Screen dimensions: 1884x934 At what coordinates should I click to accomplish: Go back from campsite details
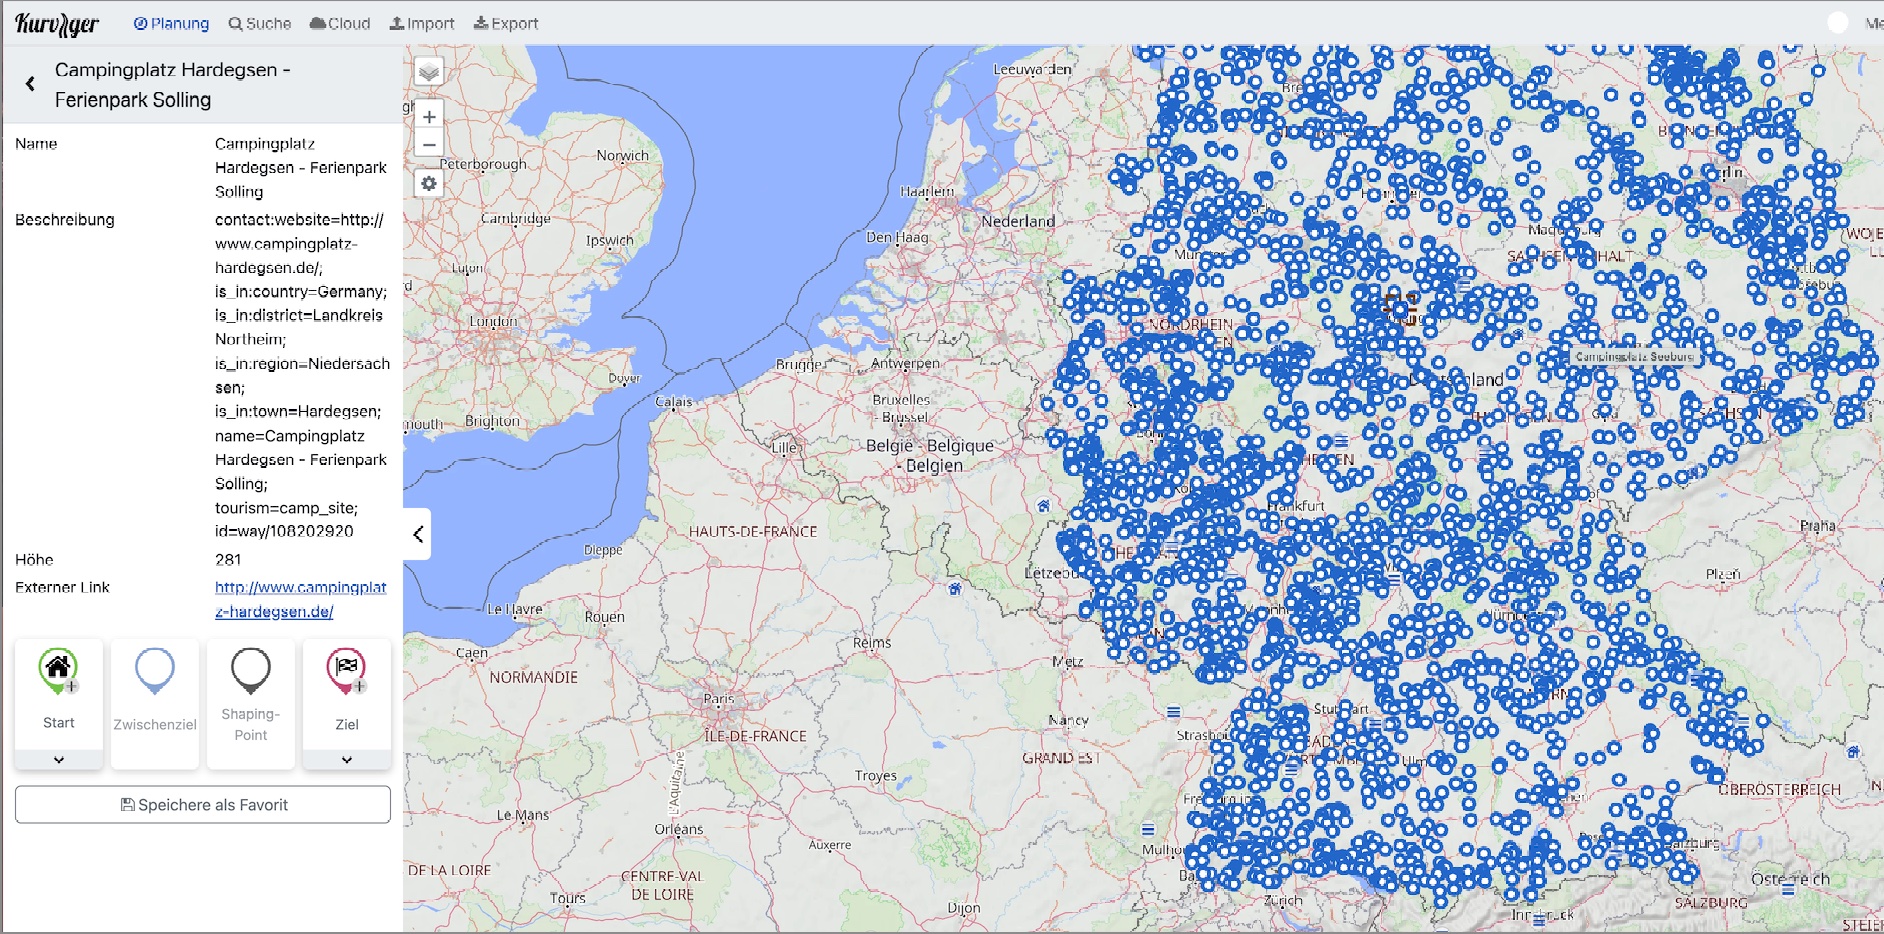[x=30, y=84]
